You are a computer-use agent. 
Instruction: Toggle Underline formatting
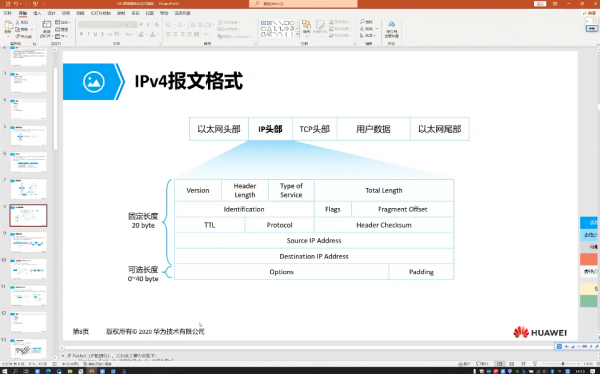click(95, 34)
